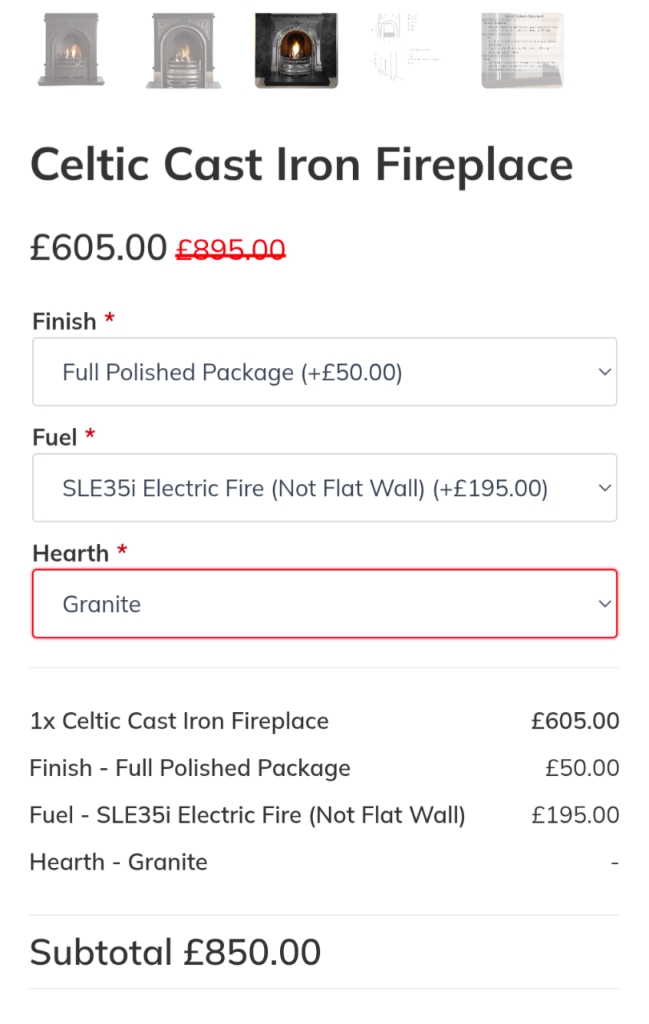Click the Fuel - SLE35i Electric Fire summary line
This screenshot has height=1024, width=649.
(248, 815)
